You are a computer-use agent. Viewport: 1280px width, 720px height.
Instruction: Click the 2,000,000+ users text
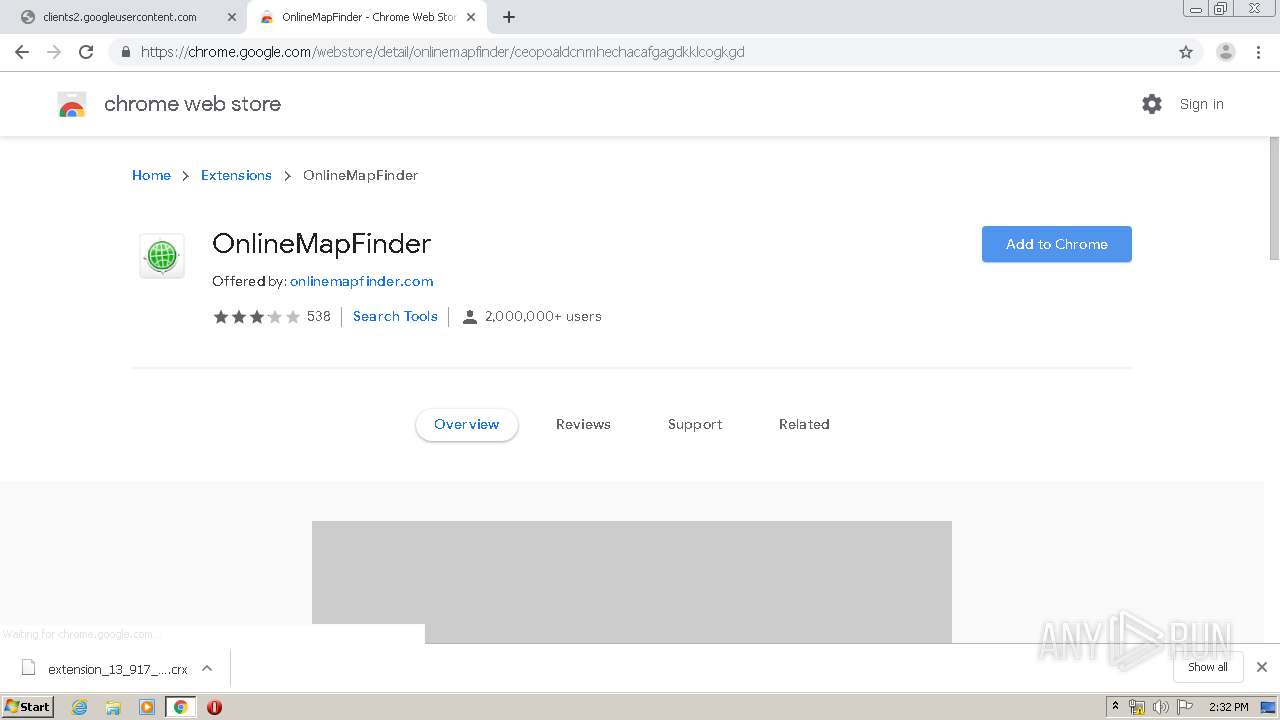[543, 316]
